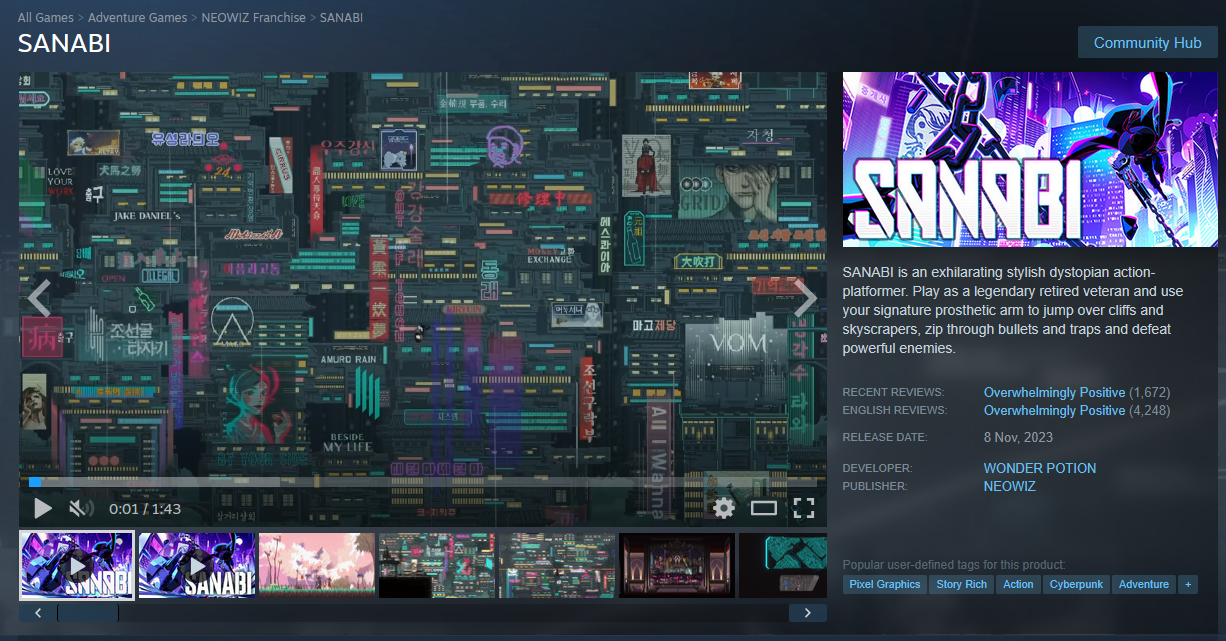Select the pink cherry blossom screenshot thumbnail
Screen dimensions: 1226x641
coord(317,565)
